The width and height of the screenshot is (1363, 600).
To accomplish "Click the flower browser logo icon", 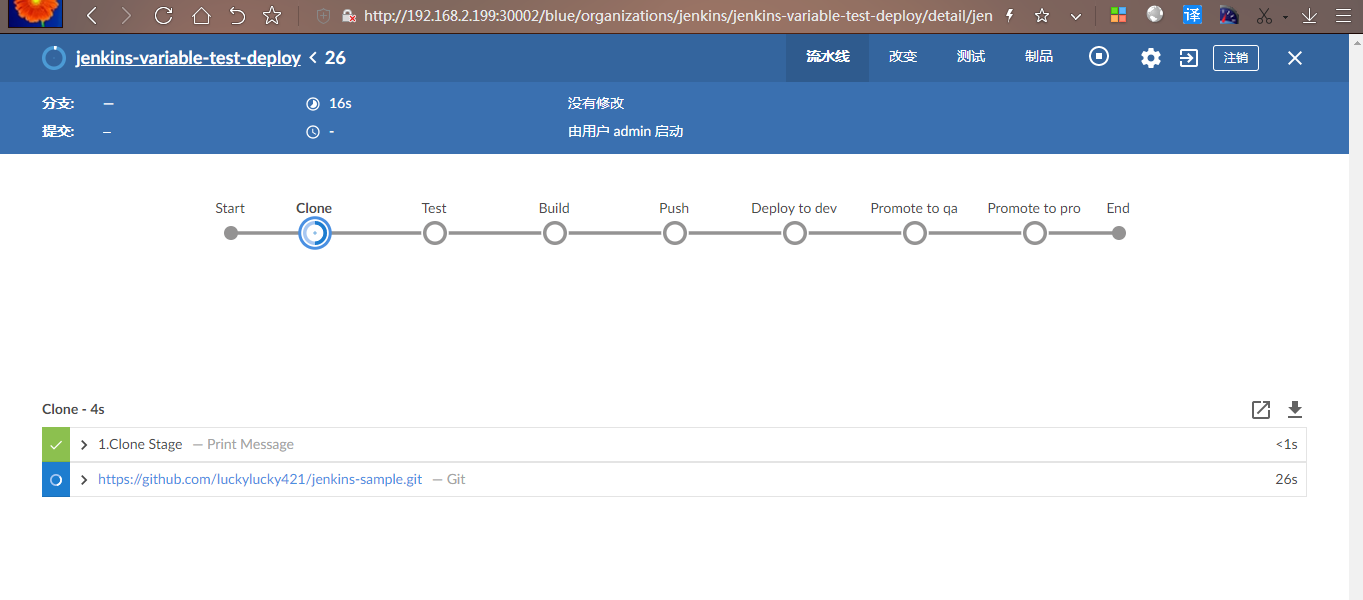I will [35, 13].
